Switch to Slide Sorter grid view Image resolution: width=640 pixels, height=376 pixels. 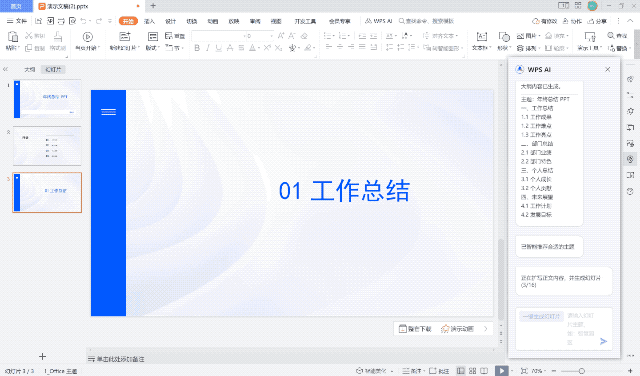[x=473, y=371]
